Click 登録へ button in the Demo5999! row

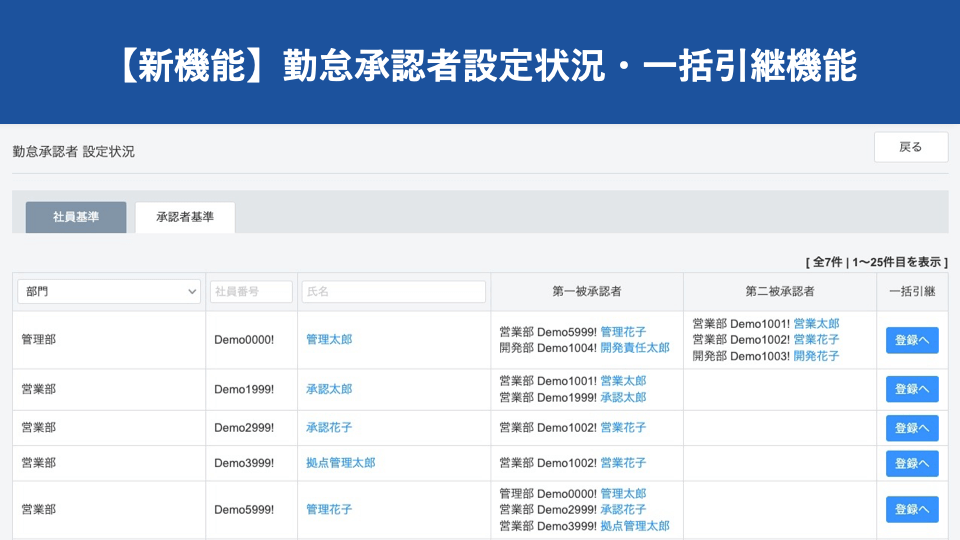(912, 509)
